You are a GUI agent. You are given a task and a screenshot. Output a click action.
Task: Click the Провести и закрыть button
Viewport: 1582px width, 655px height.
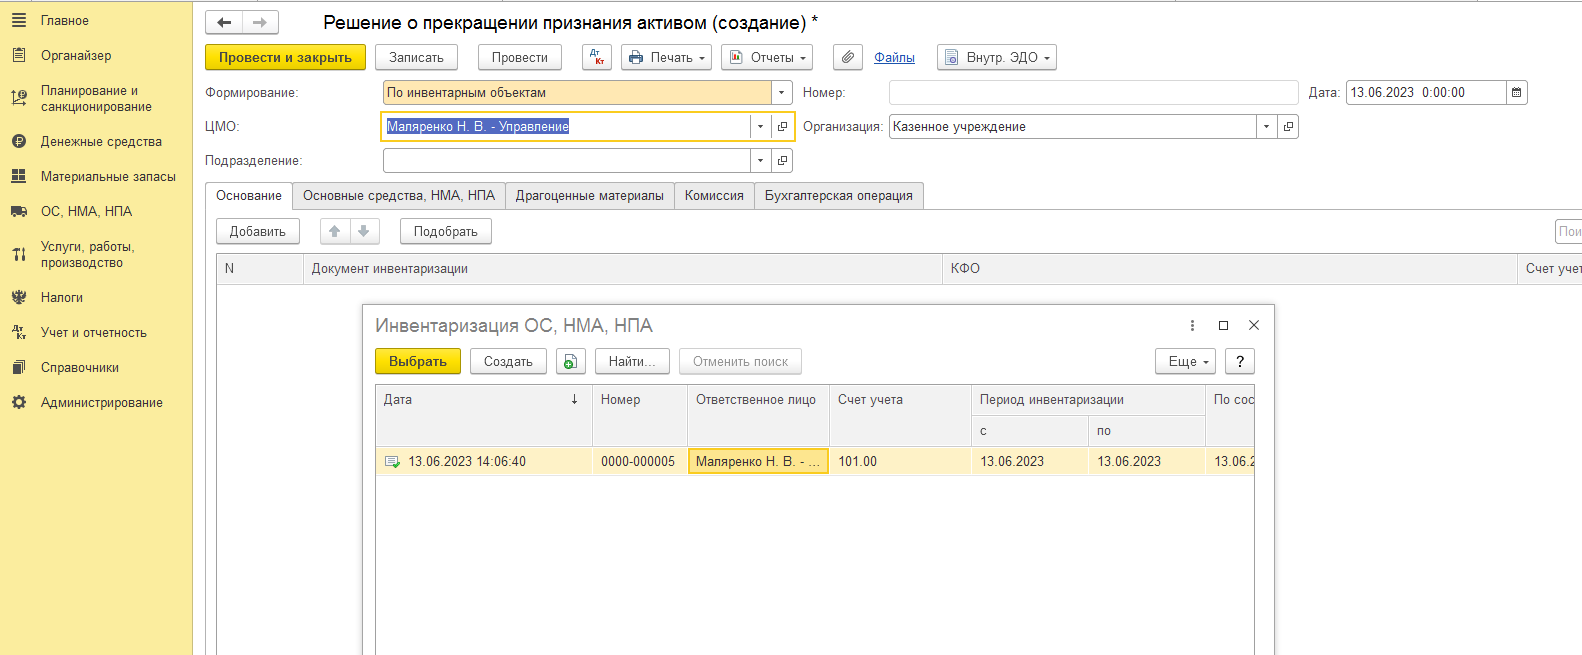coord(285,57)
